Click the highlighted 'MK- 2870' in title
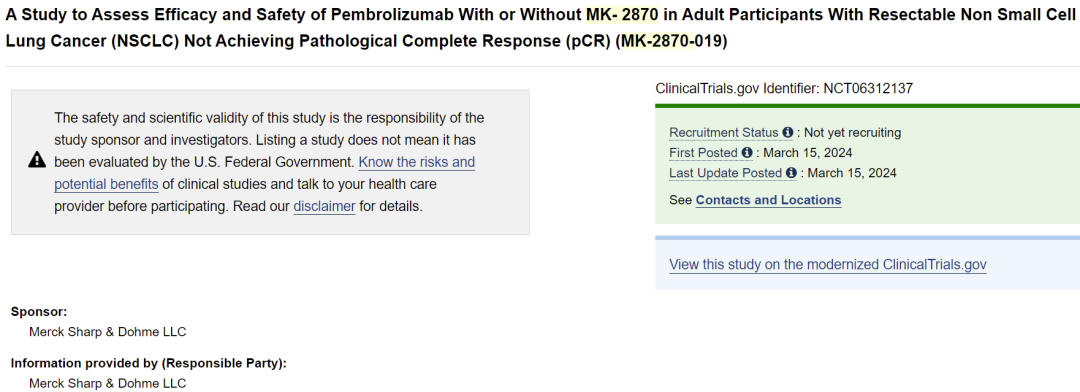 622,13
